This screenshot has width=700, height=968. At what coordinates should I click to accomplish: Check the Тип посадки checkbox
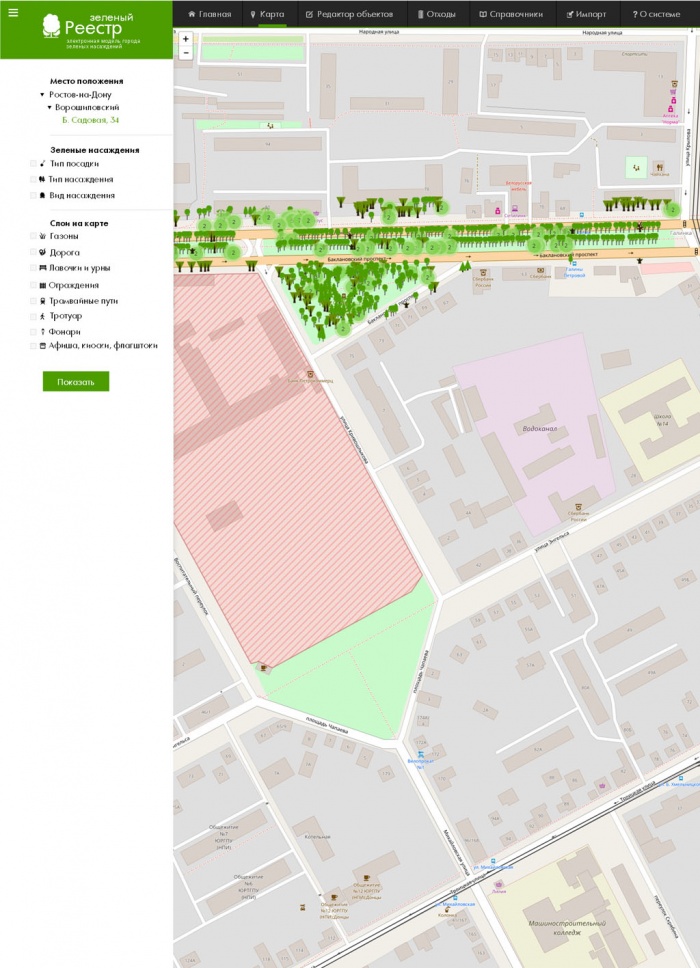point(33,164)
